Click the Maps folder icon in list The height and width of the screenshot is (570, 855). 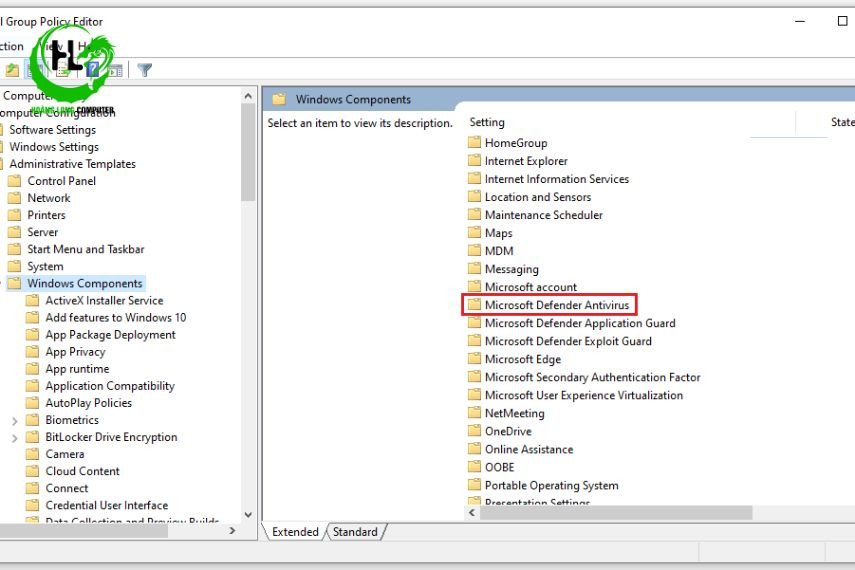pos(474,232)
